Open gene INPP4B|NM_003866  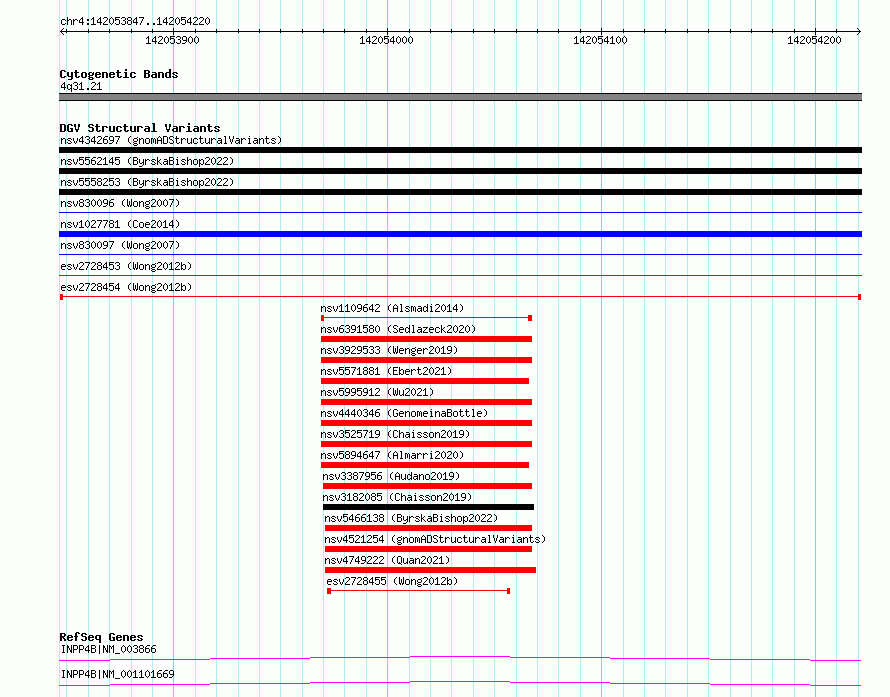pos(108,649)
